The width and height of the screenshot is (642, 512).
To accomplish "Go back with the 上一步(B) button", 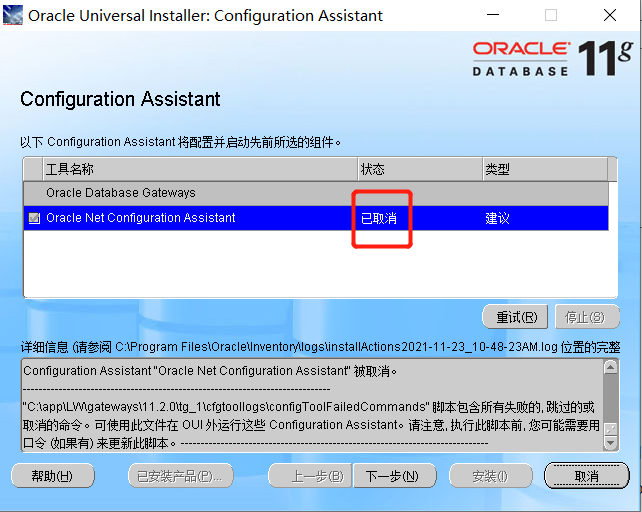I will pyautogui.click(x=310, y=476).
